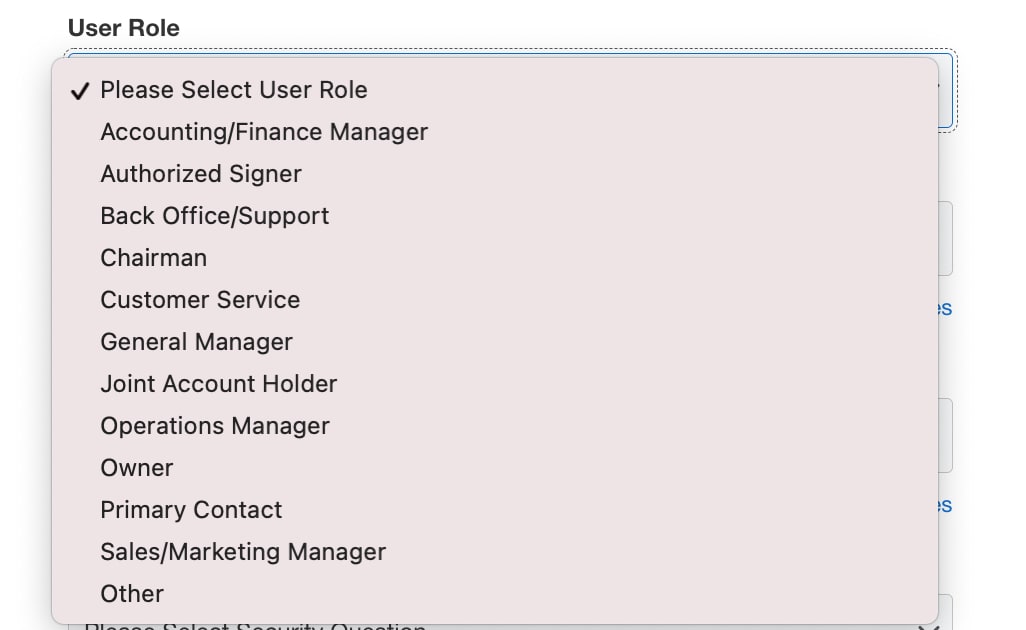Choose Back Office/Support option
The width and height of the screenshot is (1026, 630).
[215, 216]
